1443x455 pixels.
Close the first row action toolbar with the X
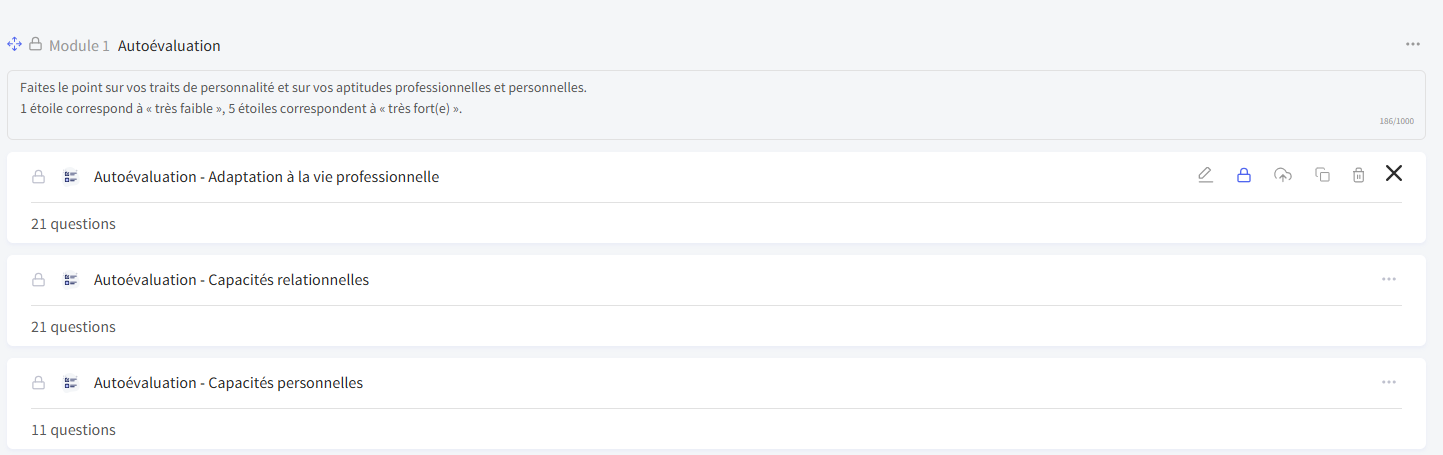coord(1394,174)
